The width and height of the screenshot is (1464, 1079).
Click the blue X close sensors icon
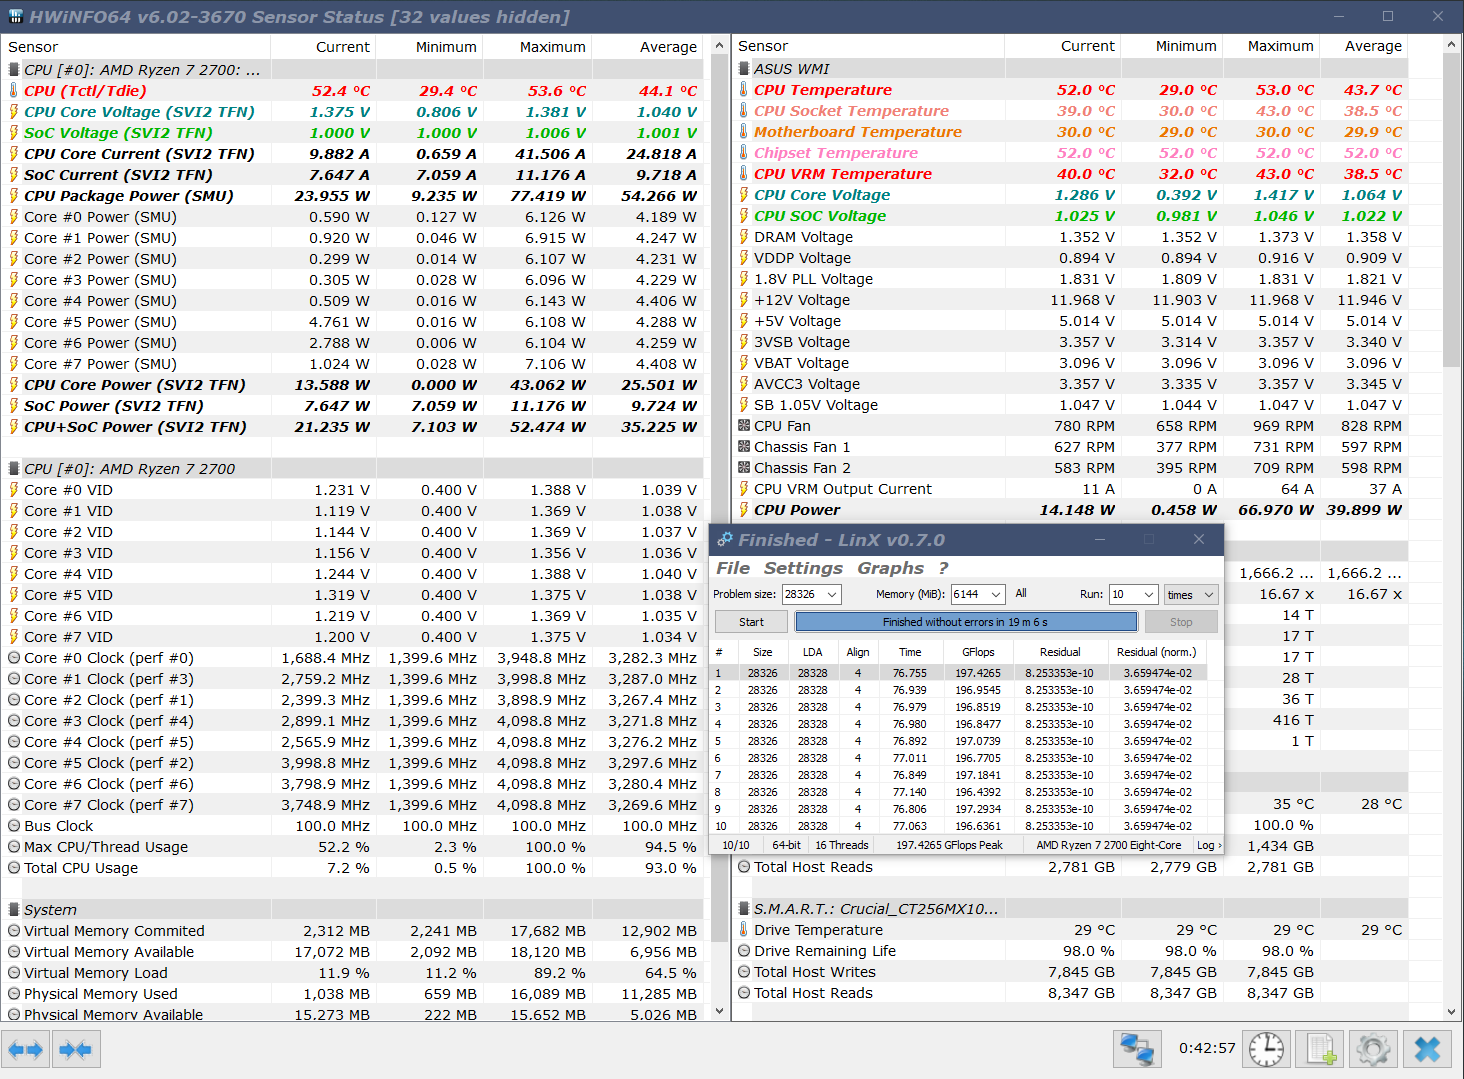1427,1049
